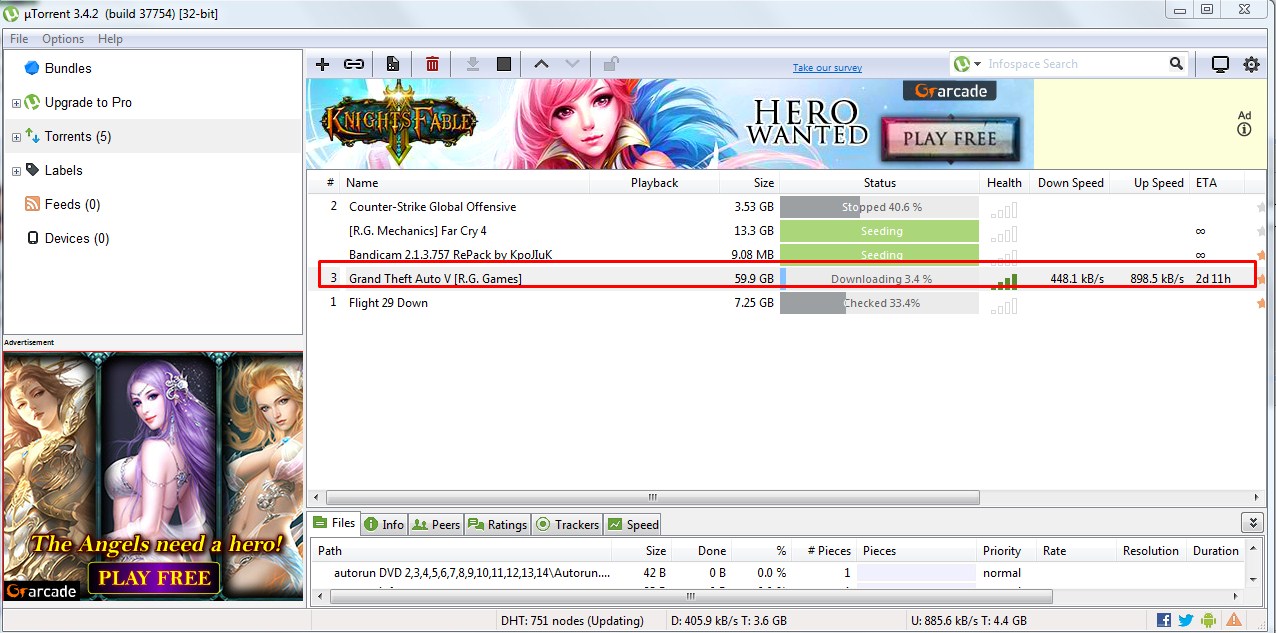The image size is (1276, 633).
Task: Switch to the Peers tab
Action: [x=436, y=523]
